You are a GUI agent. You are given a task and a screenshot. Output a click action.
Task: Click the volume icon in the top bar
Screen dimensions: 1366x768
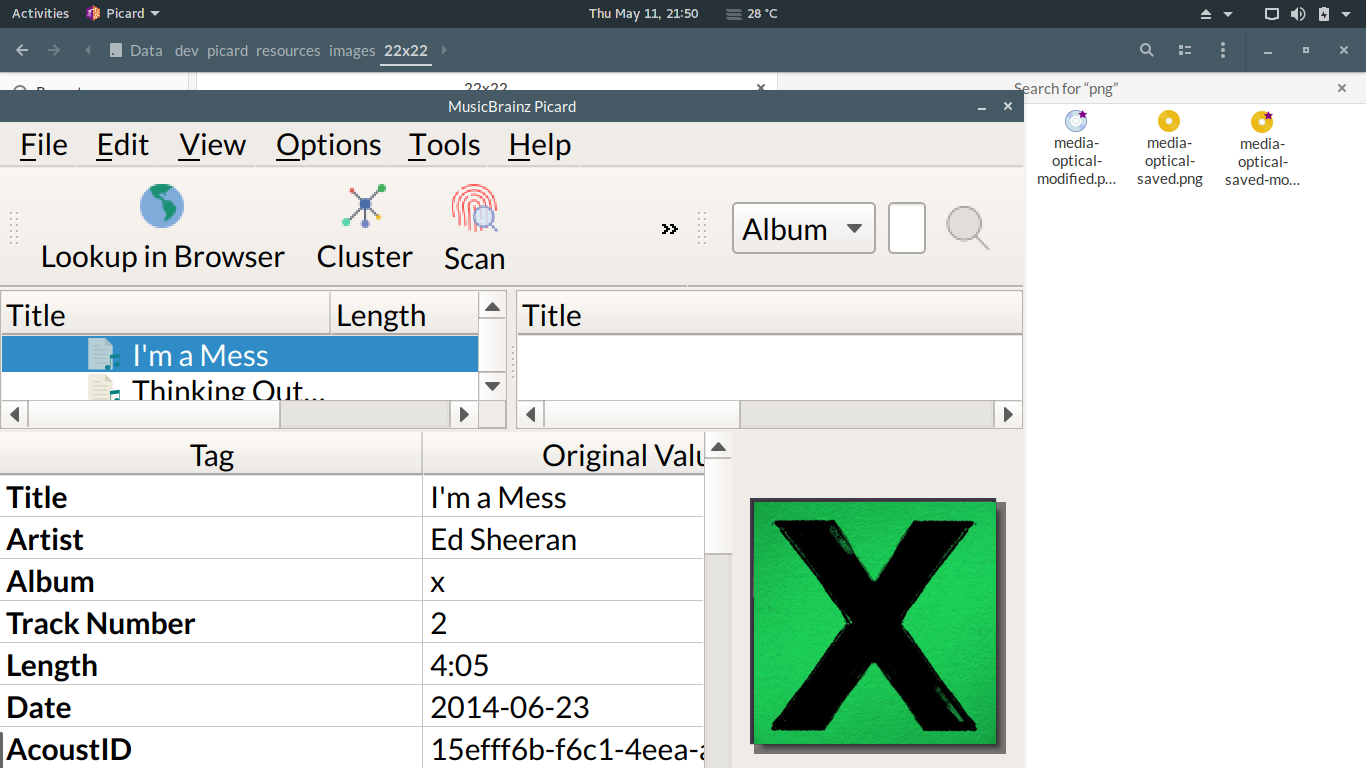(x=1298, y=14)
